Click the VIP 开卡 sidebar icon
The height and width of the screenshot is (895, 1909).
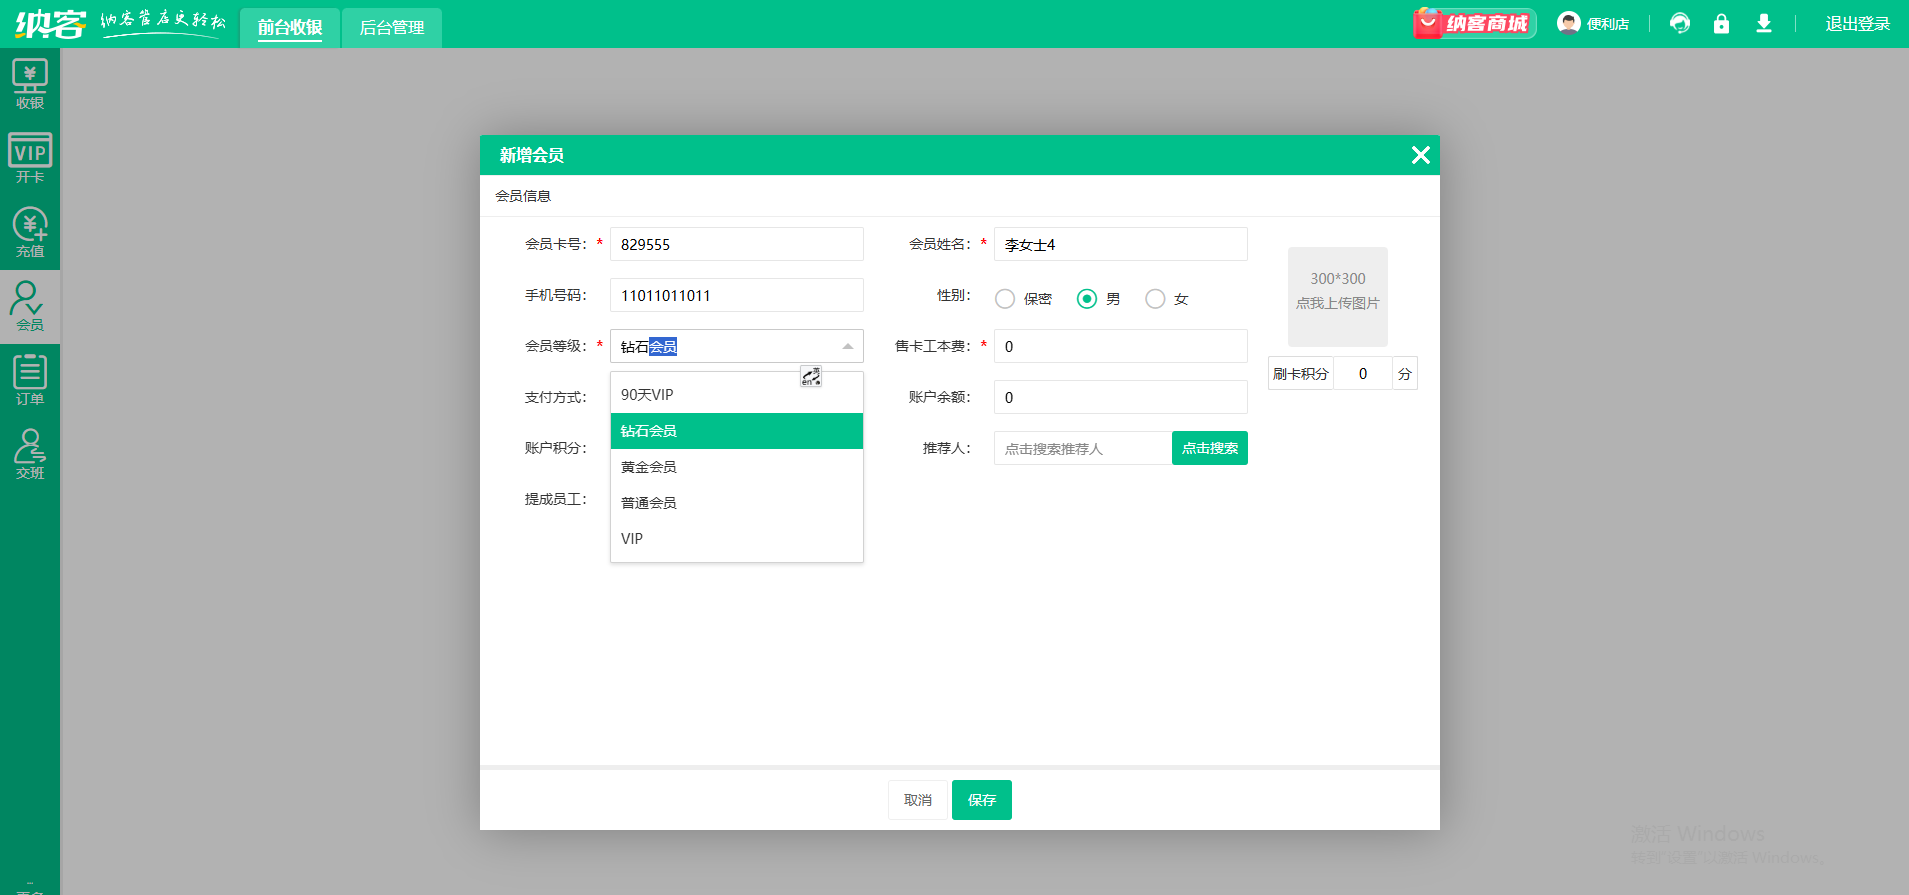[x=30, y=158]
